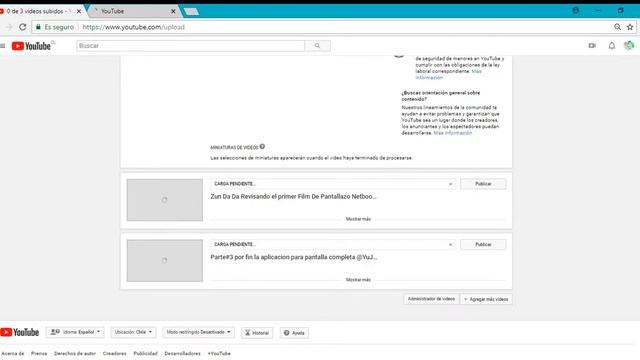Open the +YouTube footer link
Viewport: 640px width, 360px height.
pyautogui.click(x=219, y=353)
